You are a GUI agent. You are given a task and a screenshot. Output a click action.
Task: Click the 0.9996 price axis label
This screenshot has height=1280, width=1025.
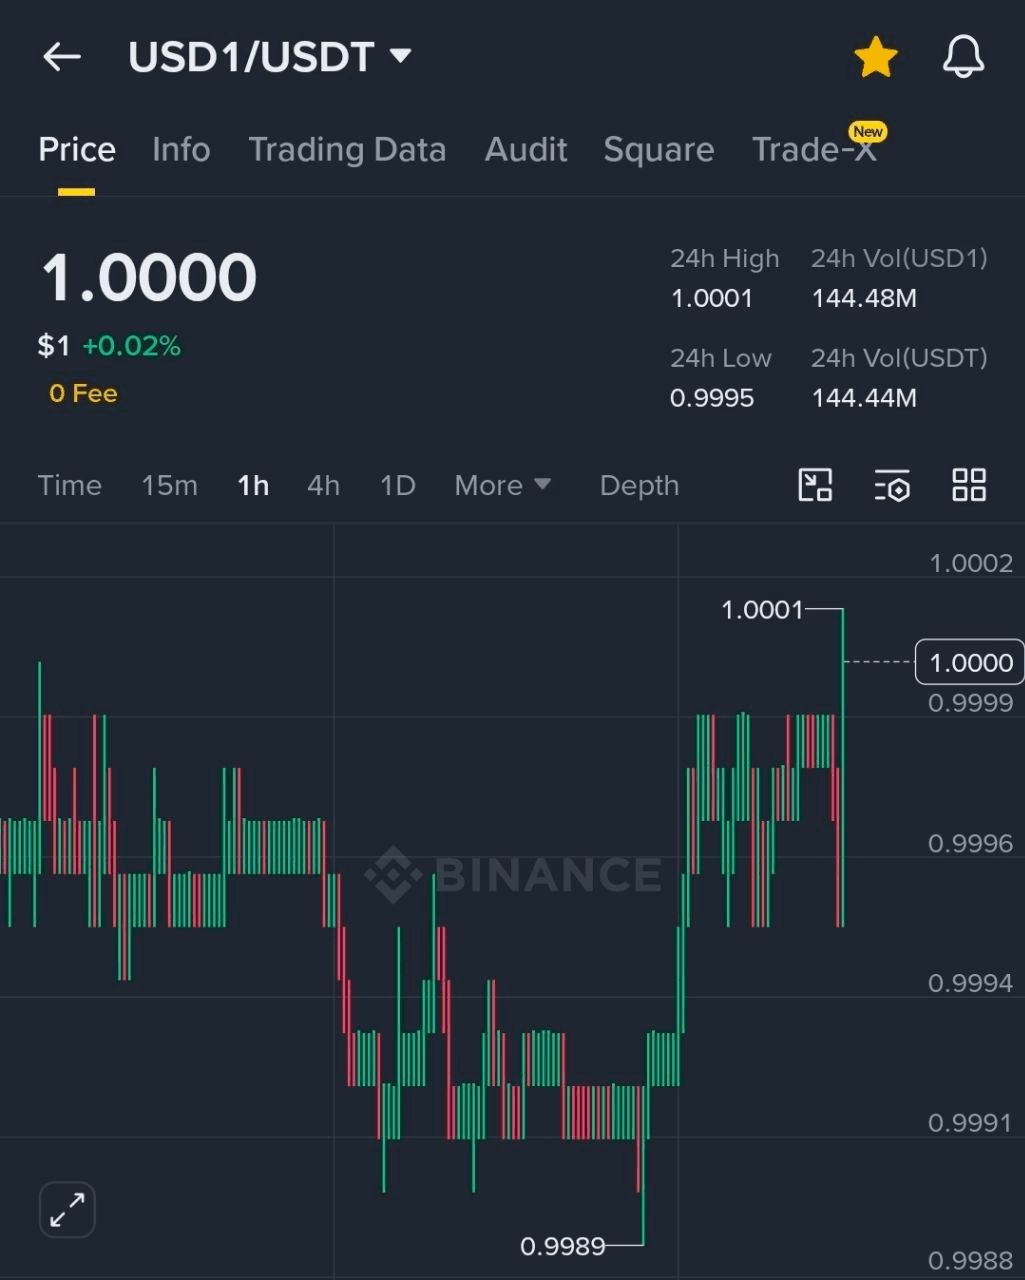(x=970, y=844)
